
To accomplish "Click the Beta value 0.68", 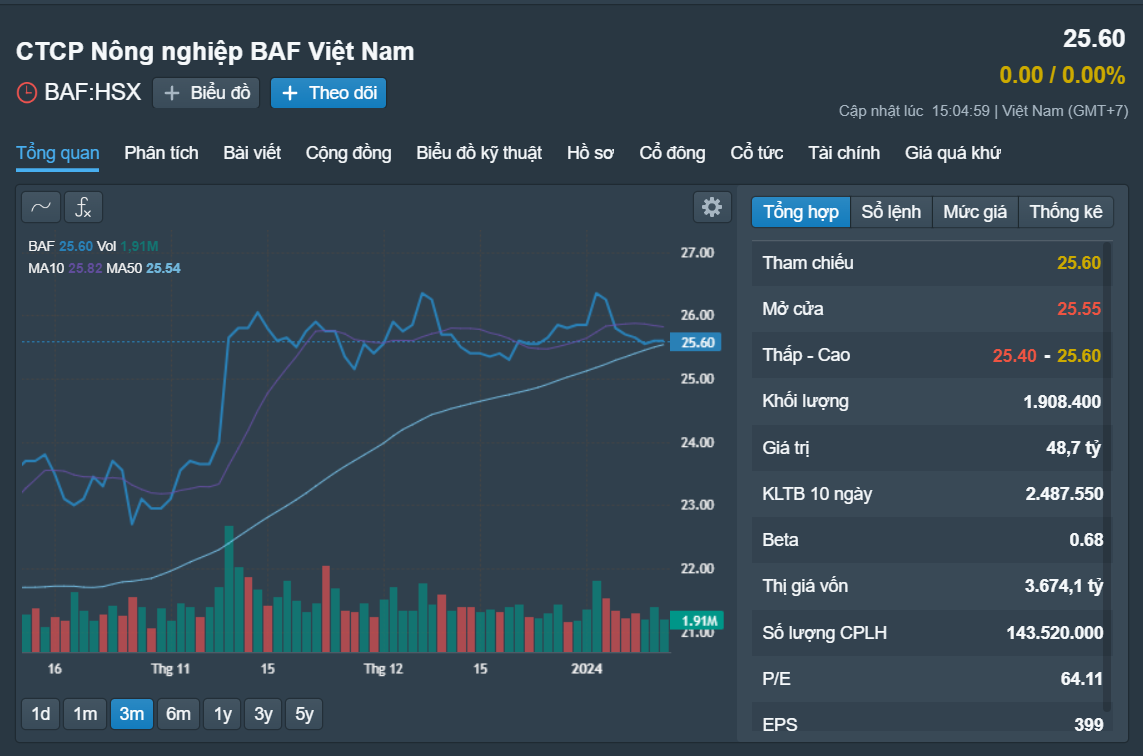I will click(x=1086, y=540).
